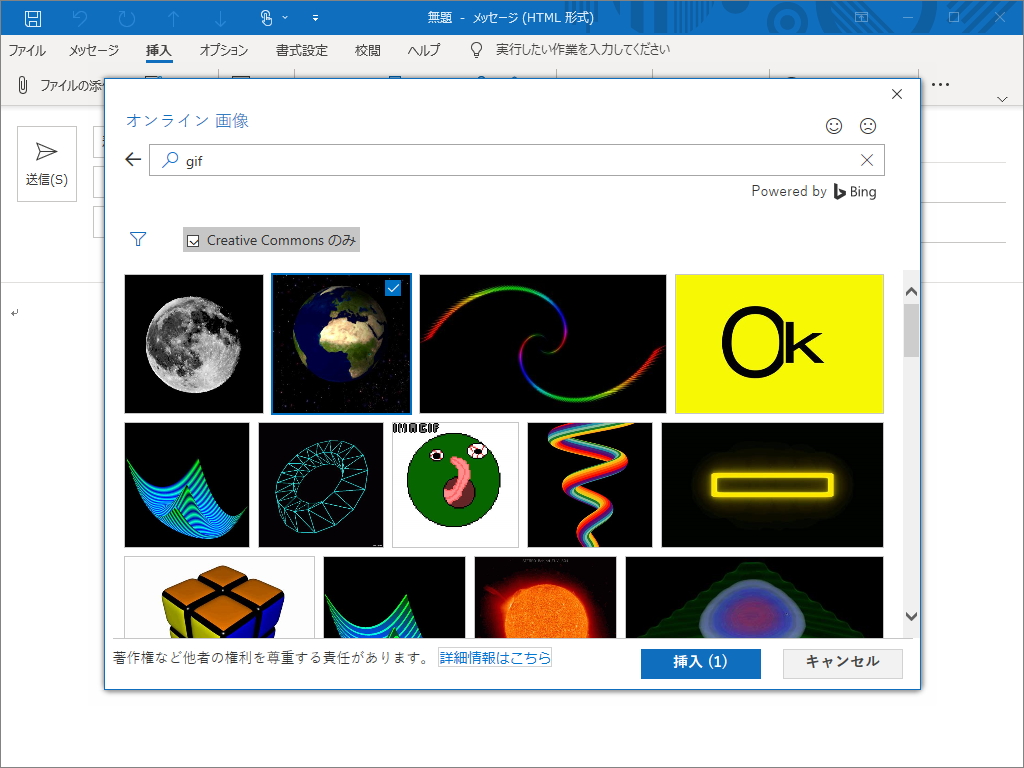The height and width of the screenshot is (768, 1024).
Task: Open the ファイル menu
Action: (x=26, y=50)
